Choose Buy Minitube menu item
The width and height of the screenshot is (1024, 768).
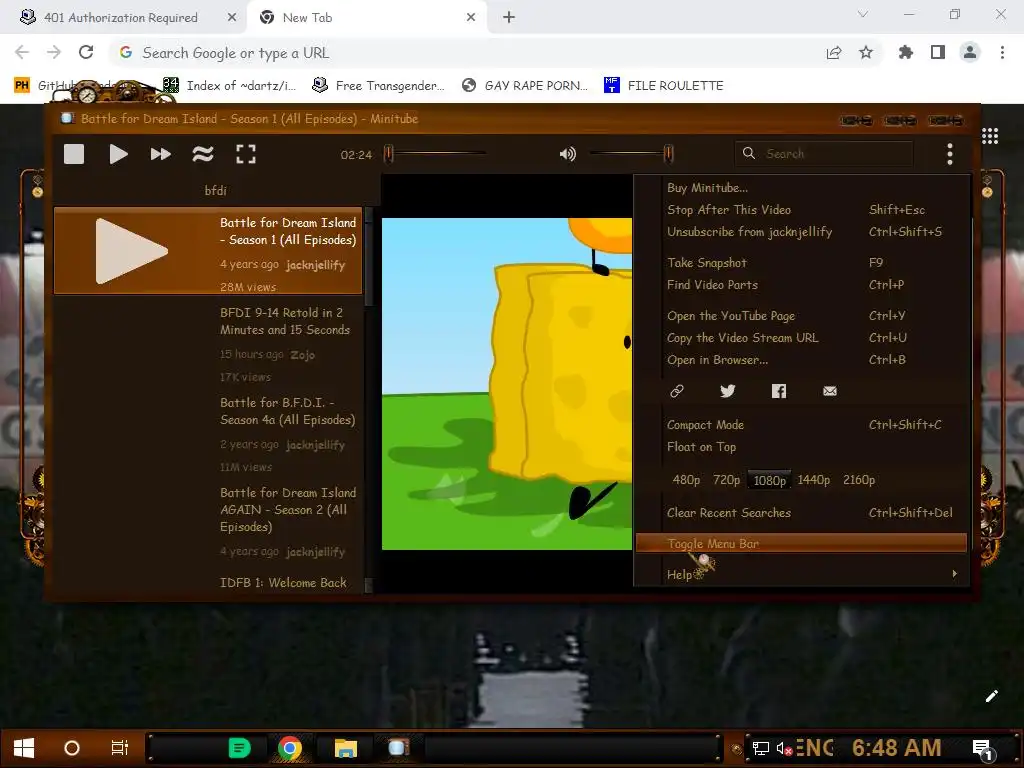pos(801,187)
